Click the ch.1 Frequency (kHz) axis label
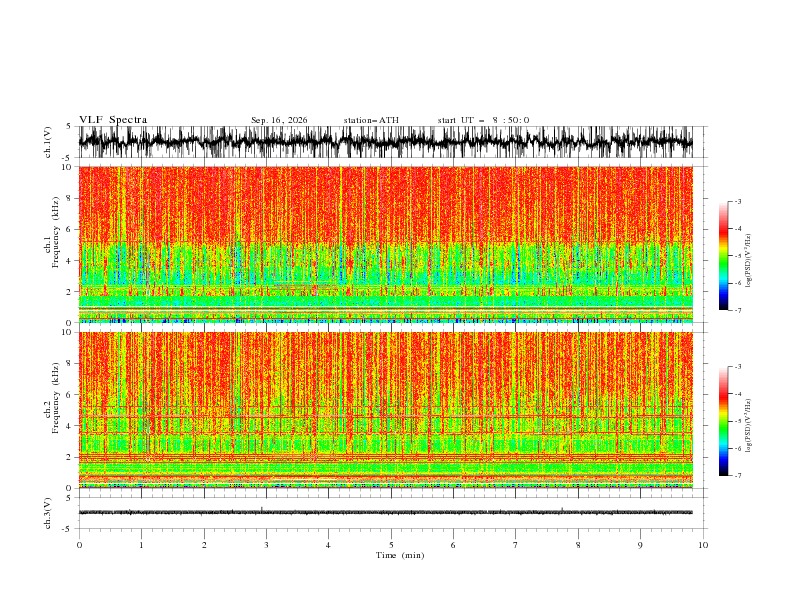792x612 pixels. [x=52, y=244]
